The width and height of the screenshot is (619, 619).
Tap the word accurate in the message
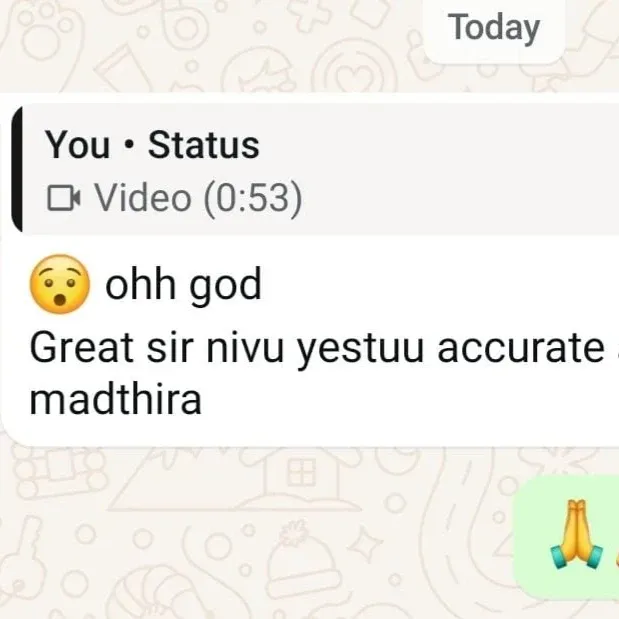521,348
